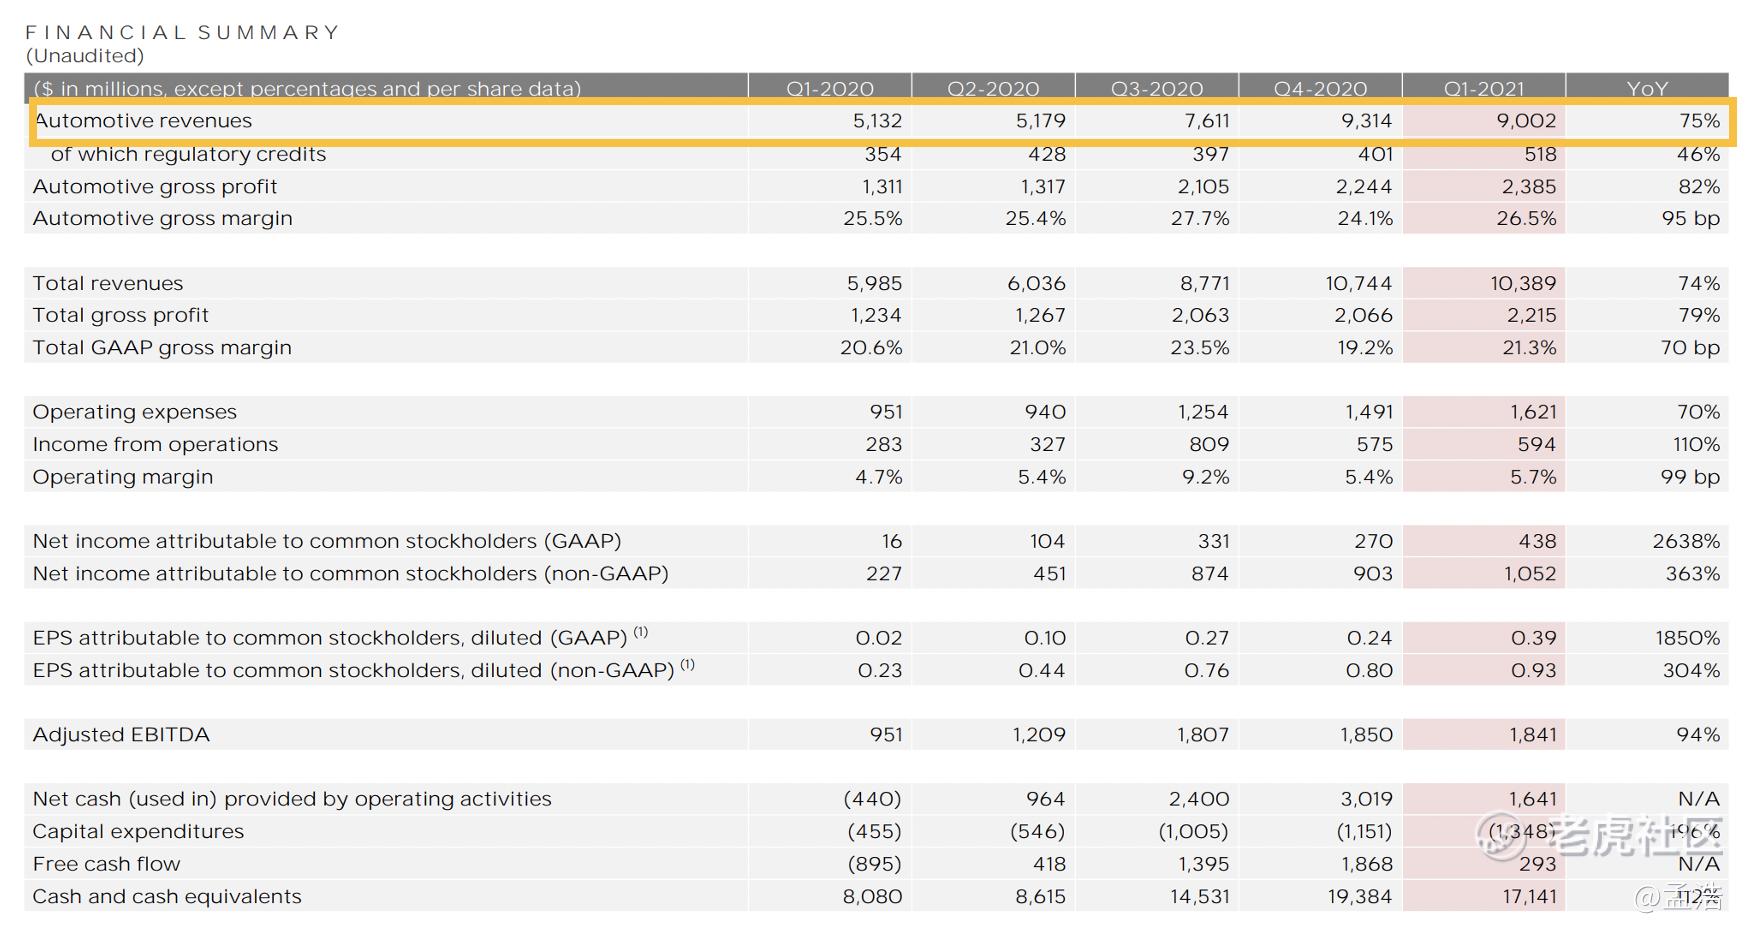Click the '$ in millions' units note
This screenshot has height=938, width=1758.
coord(307,88)
